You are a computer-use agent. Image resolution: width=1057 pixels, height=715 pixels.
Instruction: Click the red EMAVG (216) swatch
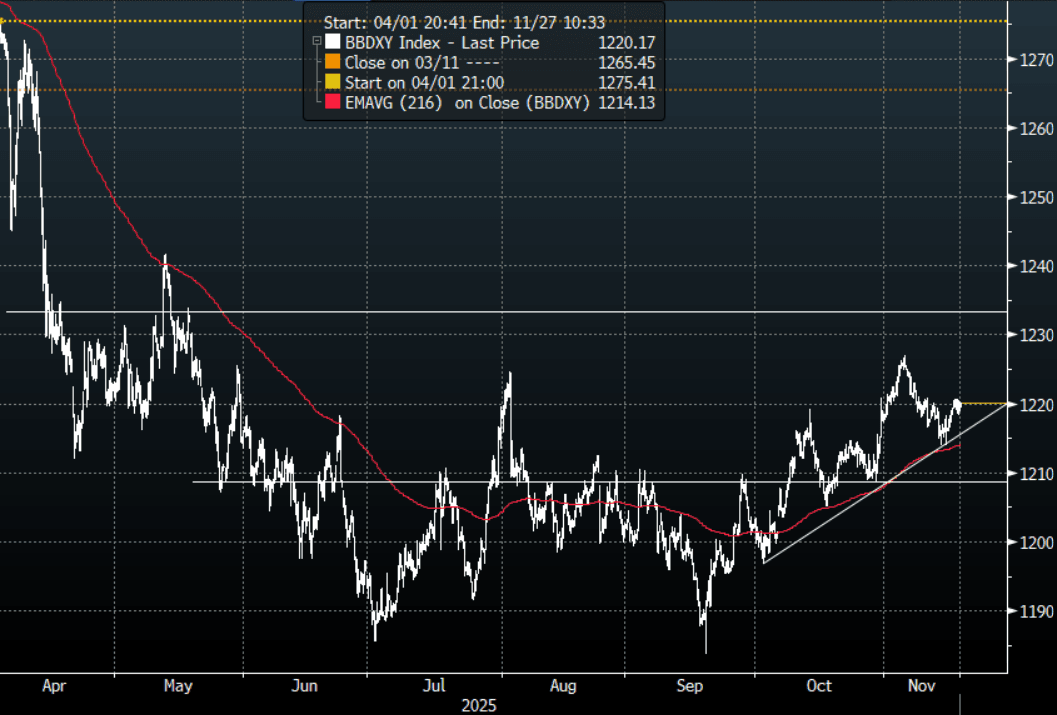[332, 102]
